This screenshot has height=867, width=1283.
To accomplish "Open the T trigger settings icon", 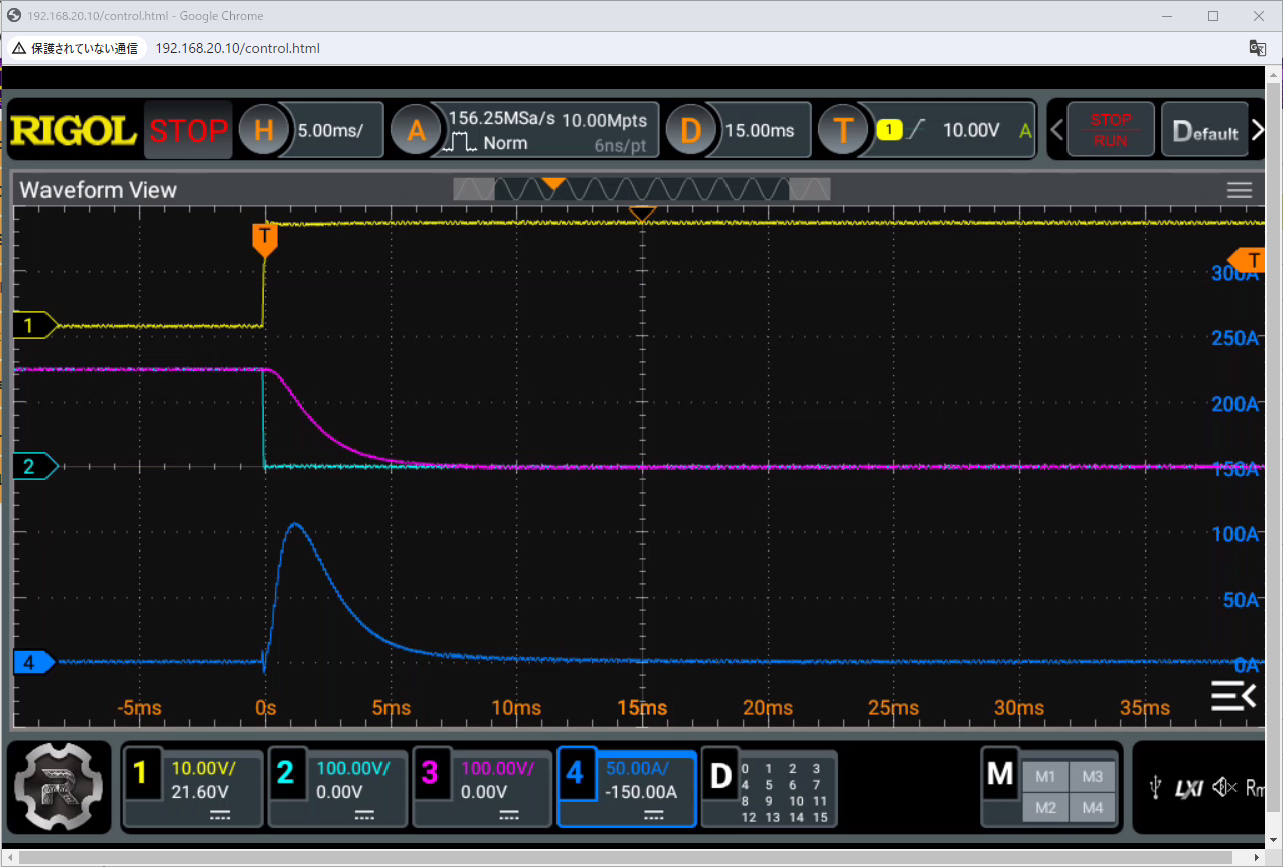I will coord(845,130).
